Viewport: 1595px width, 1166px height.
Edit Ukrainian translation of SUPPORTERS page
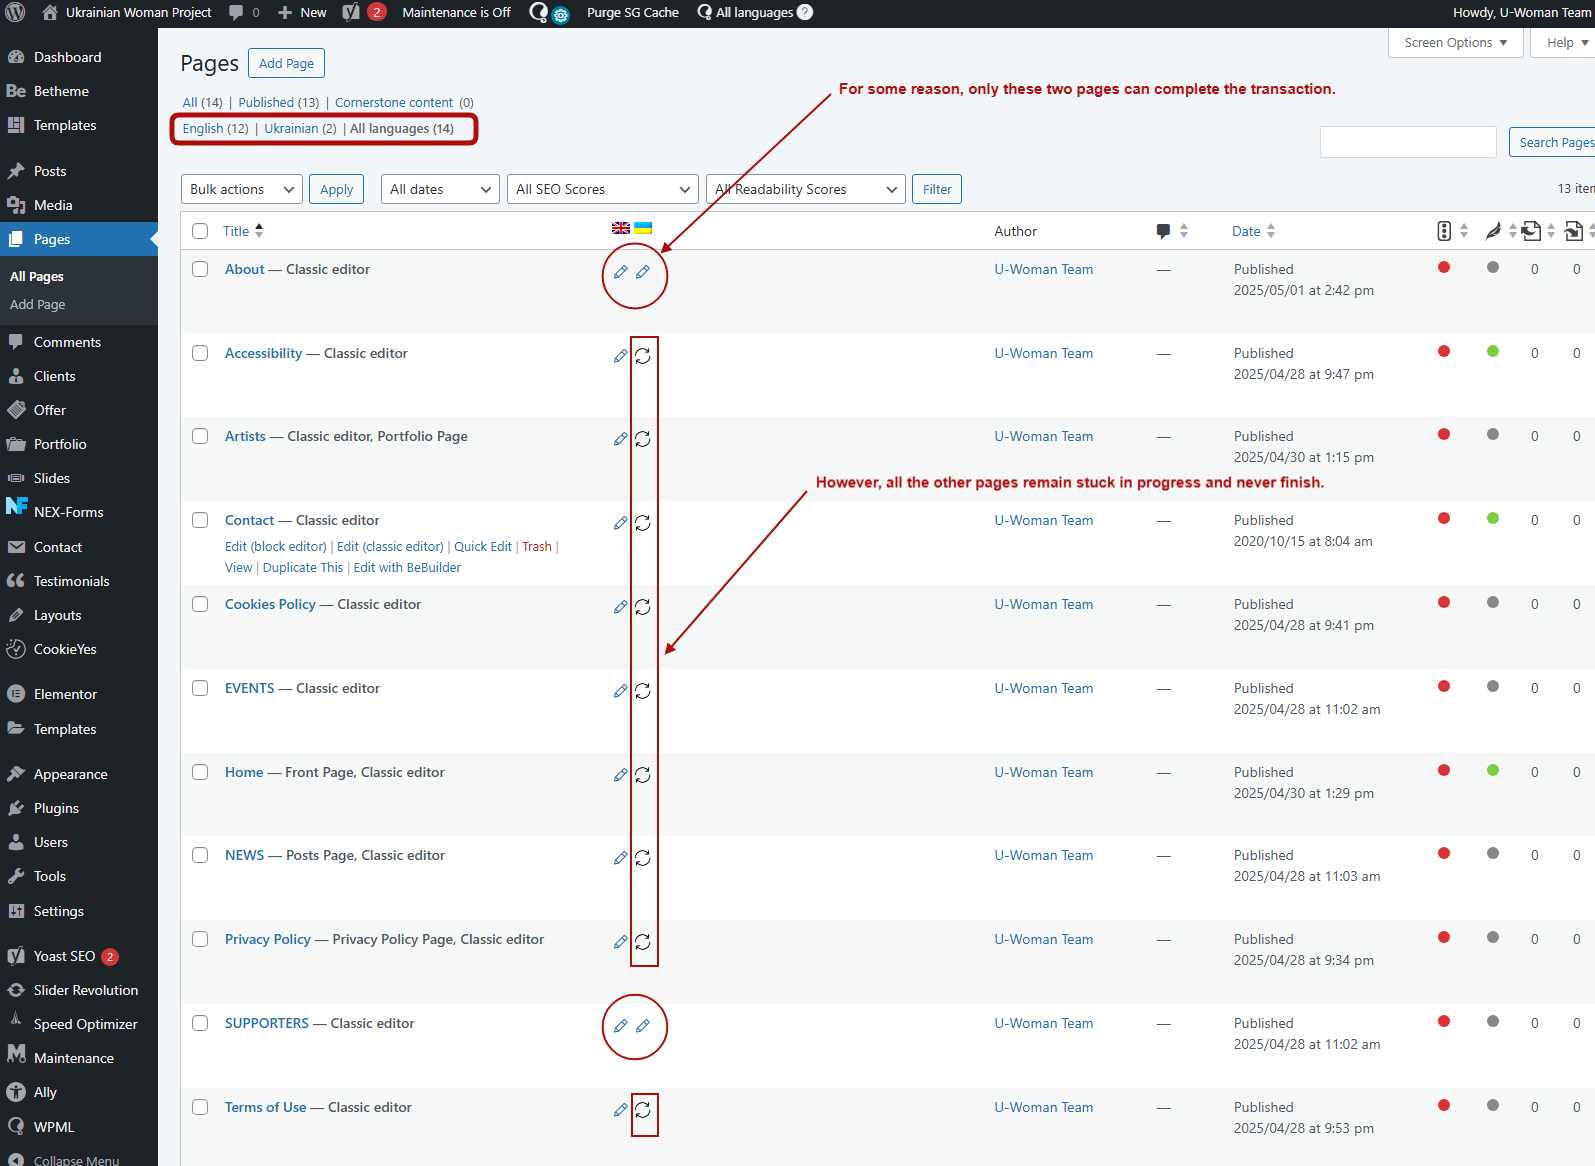pos(643,1026)
